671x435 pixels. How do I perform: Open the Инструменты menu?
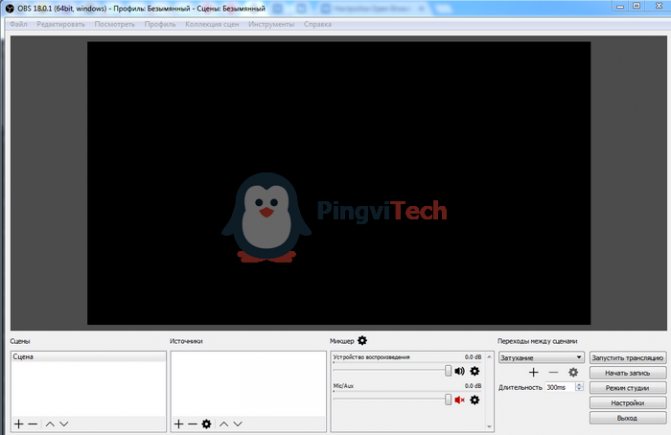[271, 24]
